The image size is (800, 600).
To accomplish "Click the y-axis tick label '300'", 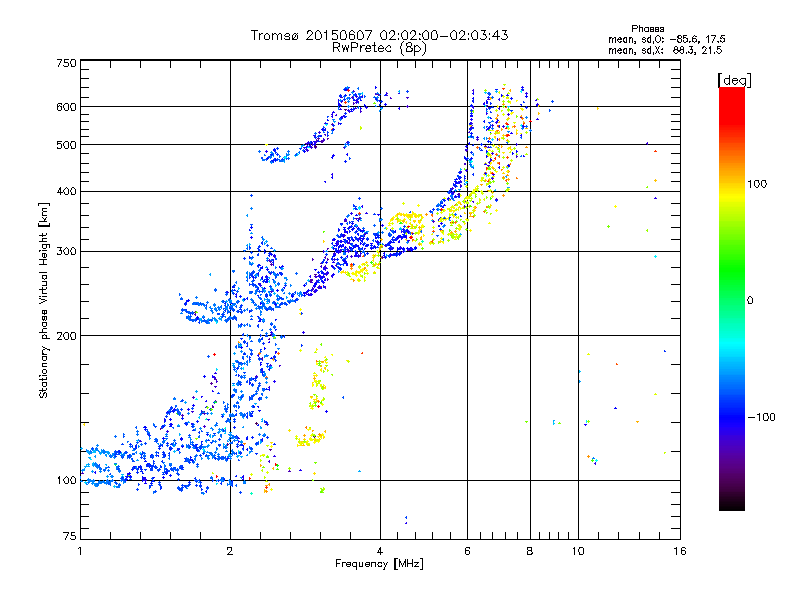I will 66,251.
